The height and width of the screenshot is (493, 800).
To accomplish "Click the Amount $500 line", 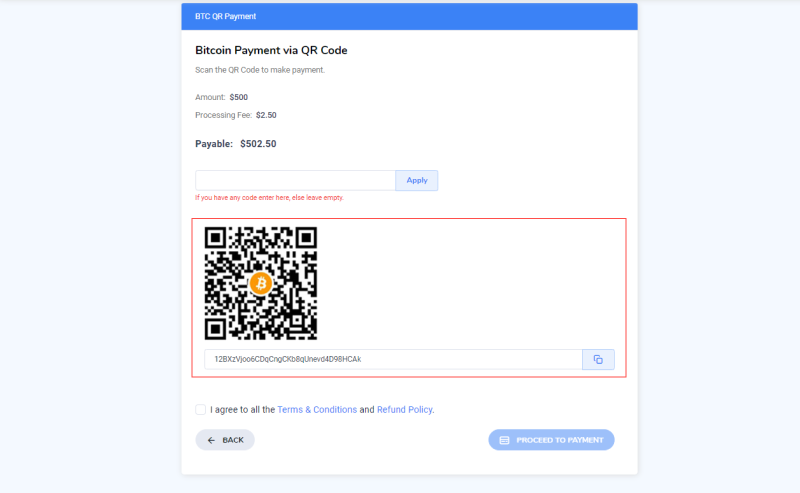I will pos(221,97).
